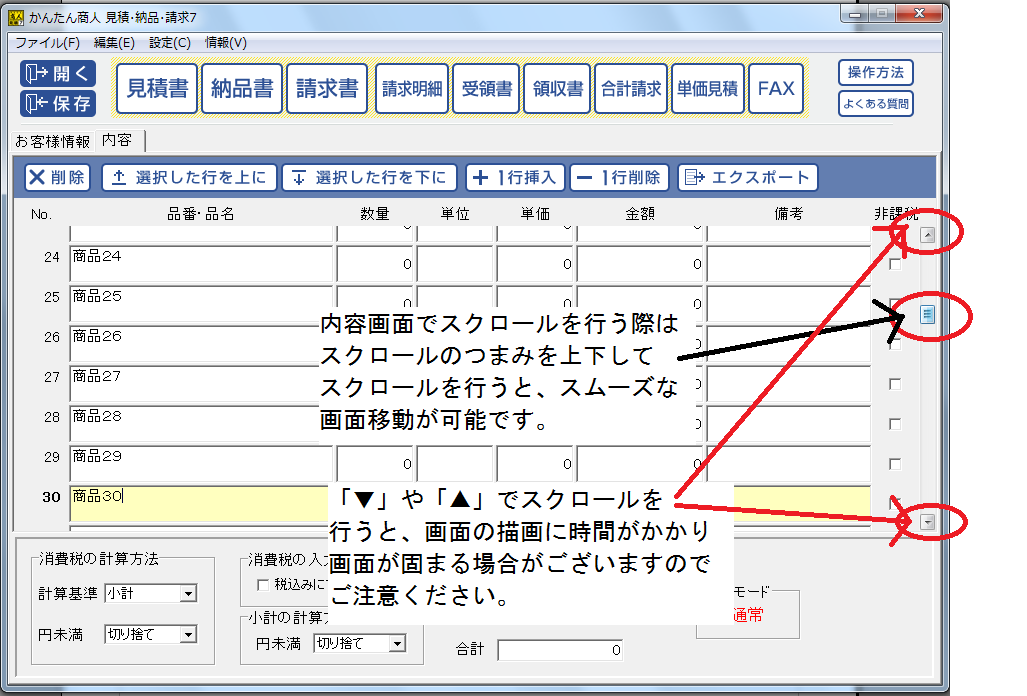Check the 非課税 box for row 28
This screenshot has height=696, width=1027.
[x=895, y=424]
